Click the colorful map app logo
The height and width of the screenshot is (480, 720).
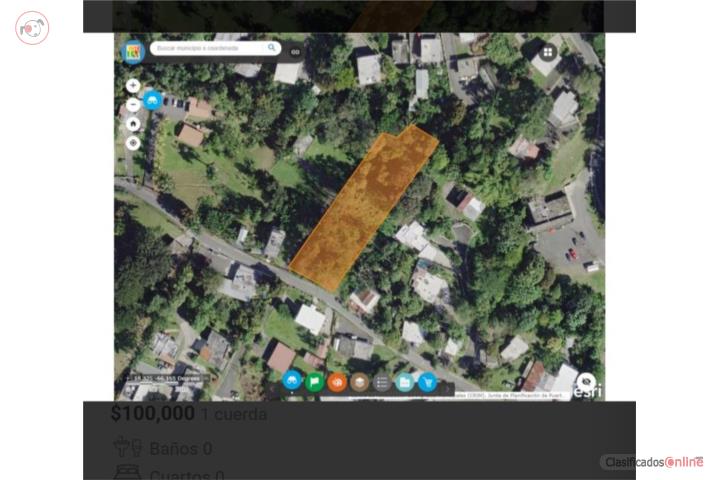pos(133,51)
